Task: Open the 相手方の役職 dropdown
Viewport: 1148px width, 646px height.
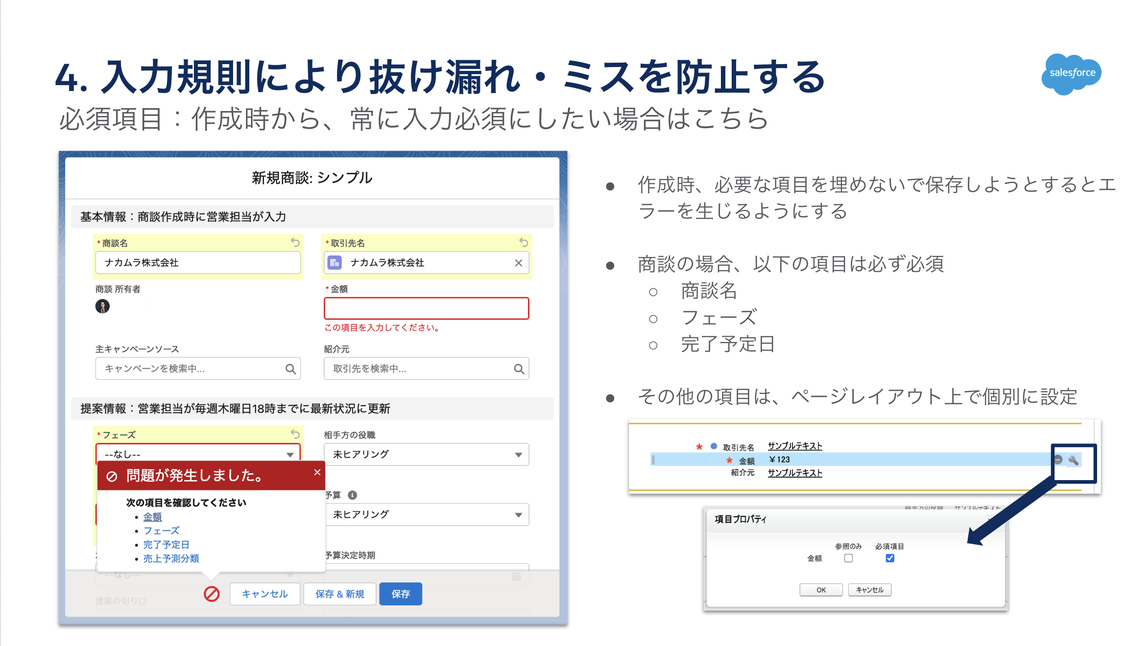Action: pyautogui.click(x=426, y=455)
